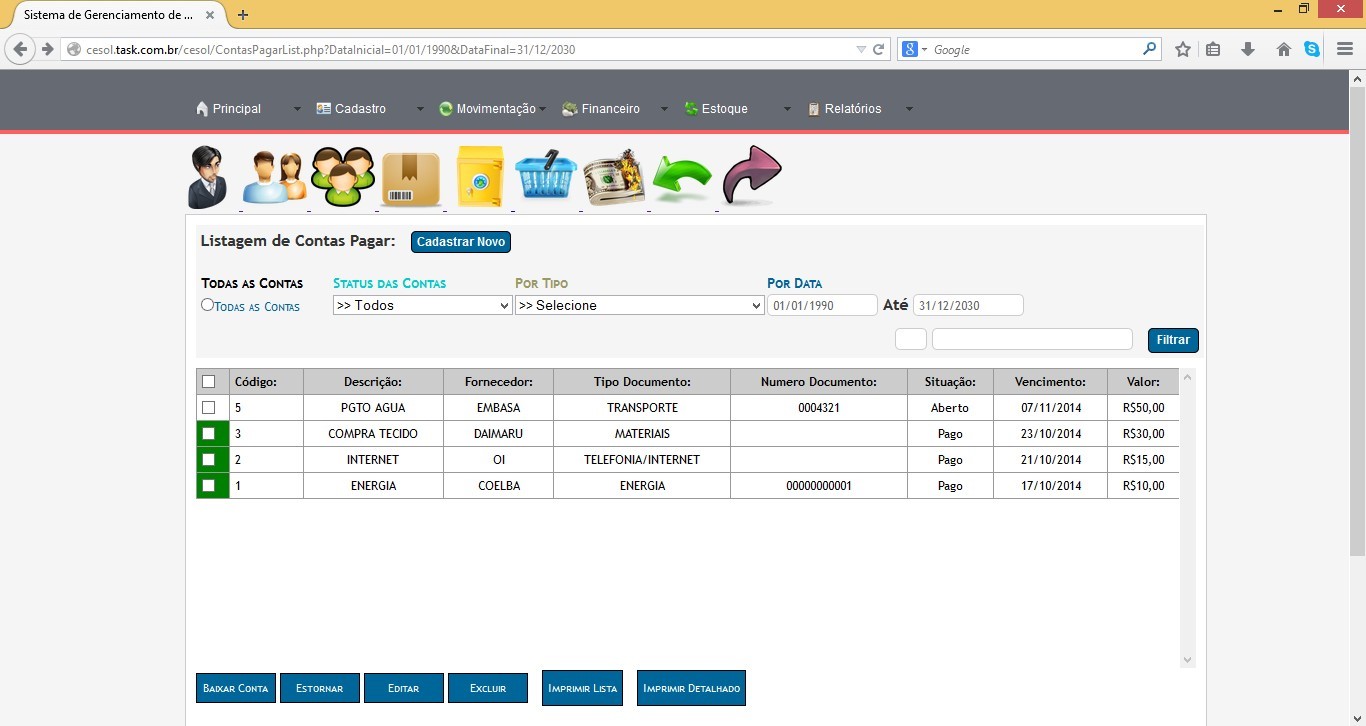This screenshot has height=726, width=1366.
Task: Check the box for row PGTO AGUA
Action: [208, 408]
